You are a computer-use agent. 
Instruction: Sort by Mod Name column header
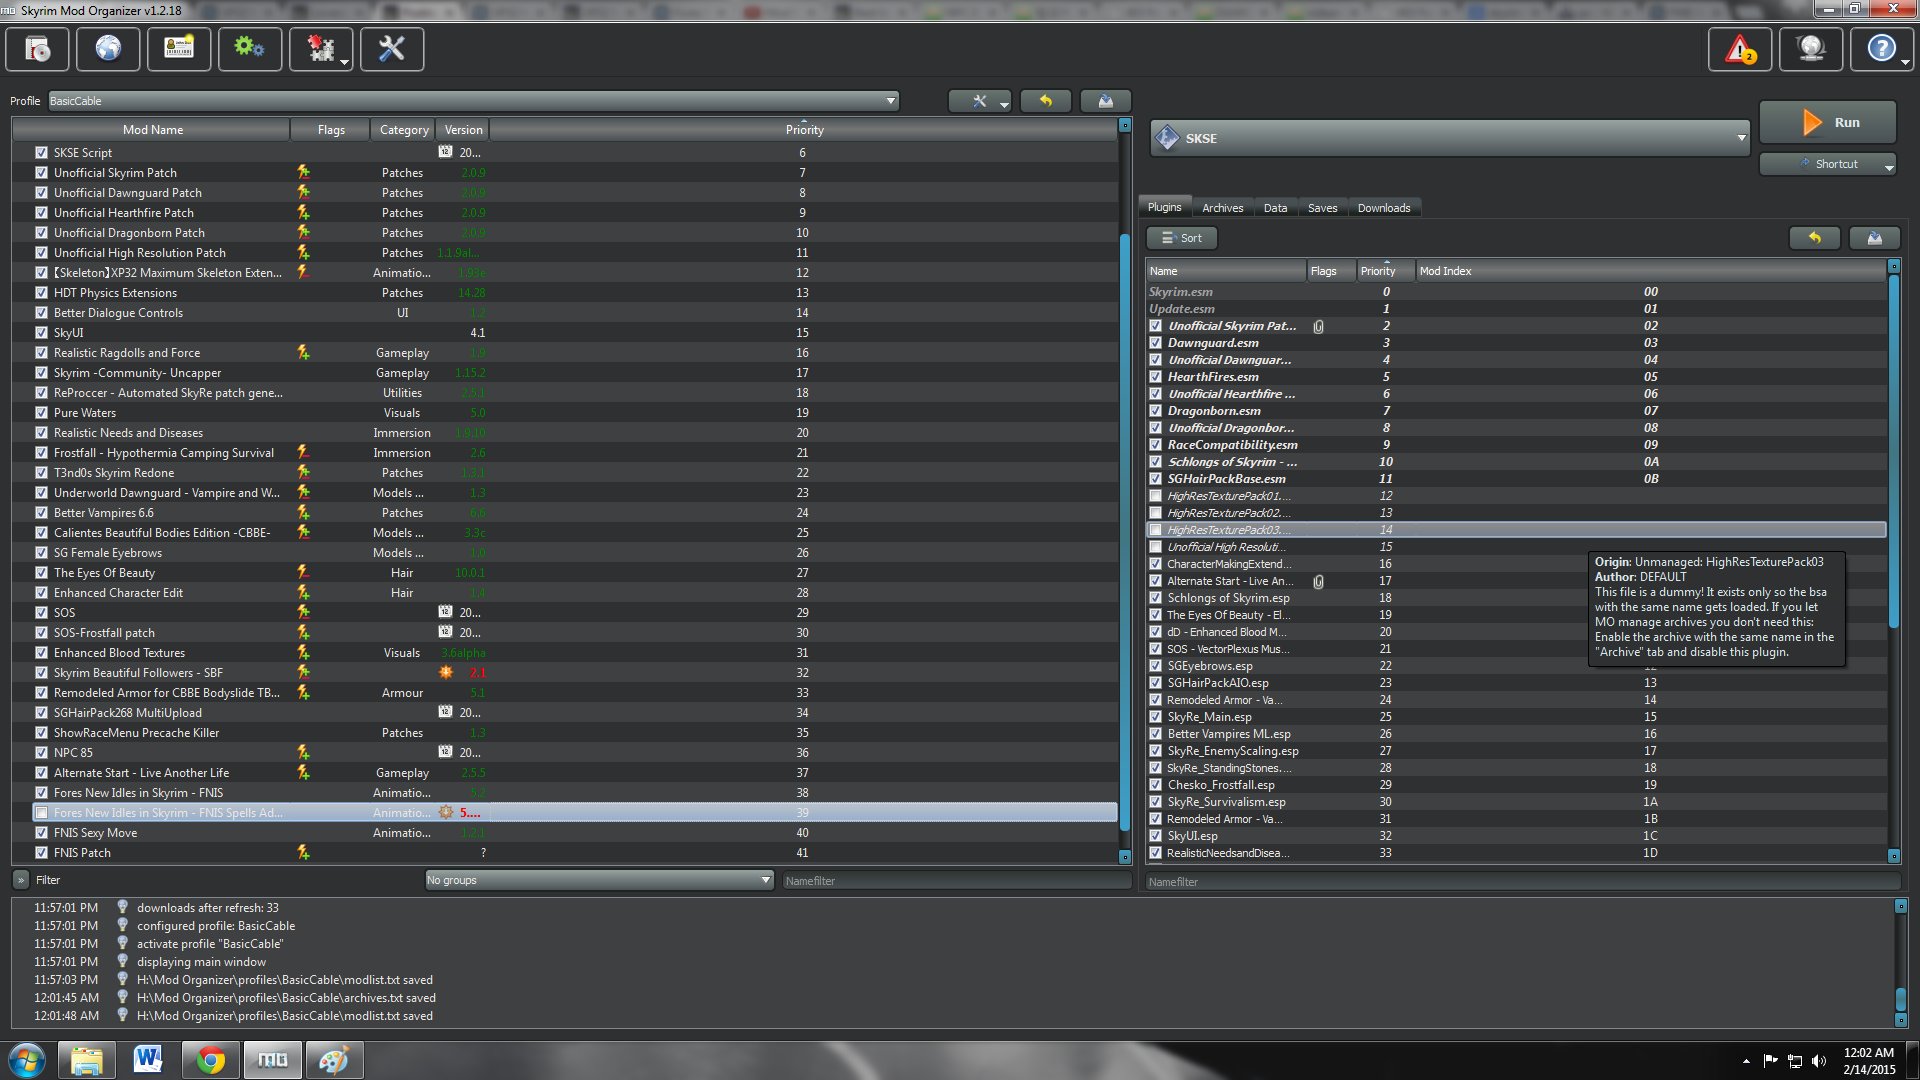(152, 130)
